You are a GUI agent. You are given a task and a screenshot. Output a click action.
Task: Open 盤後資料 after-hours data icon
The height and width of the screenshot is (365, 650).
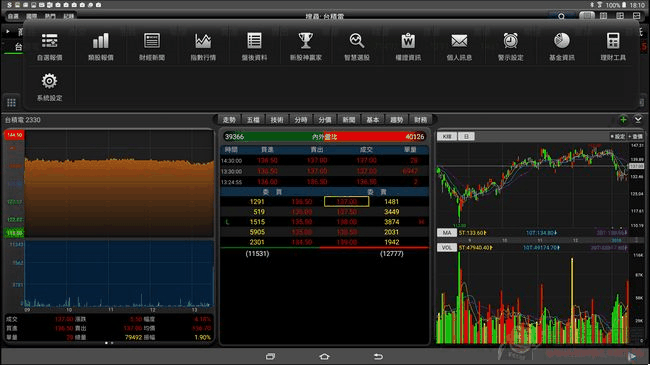[254, 46]
